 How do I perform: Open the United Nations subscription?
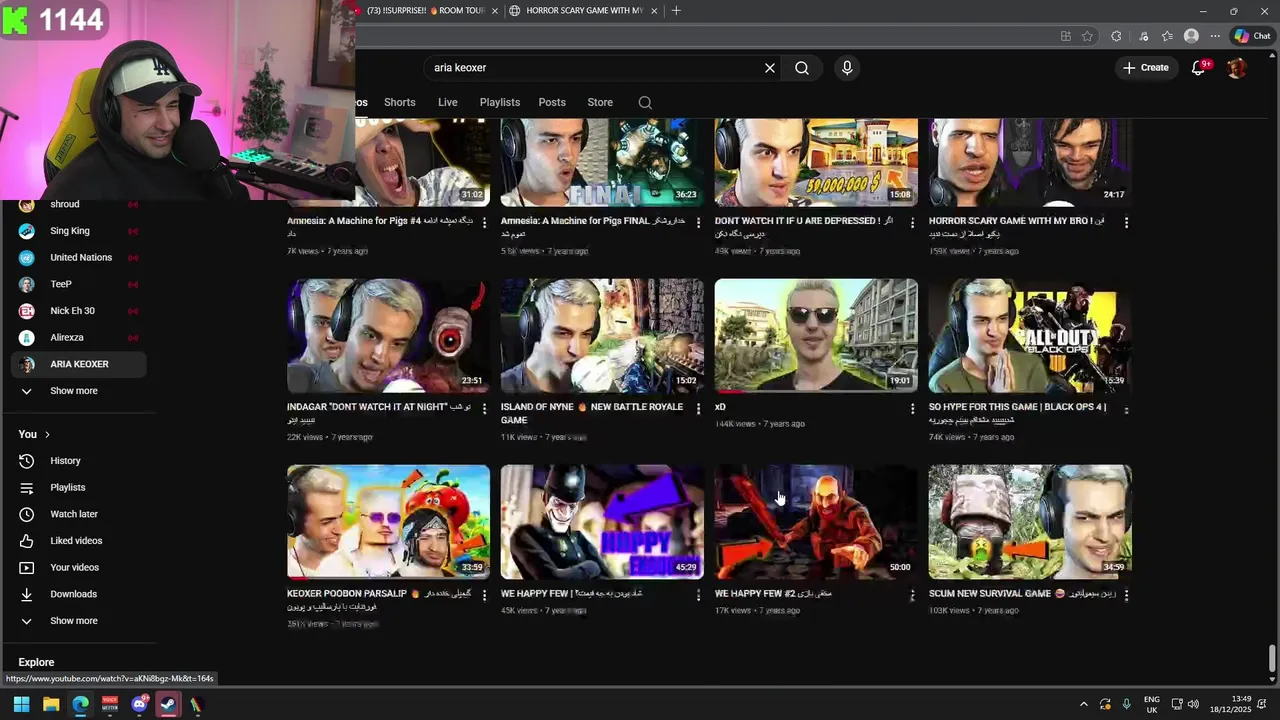tap(79, 257)
